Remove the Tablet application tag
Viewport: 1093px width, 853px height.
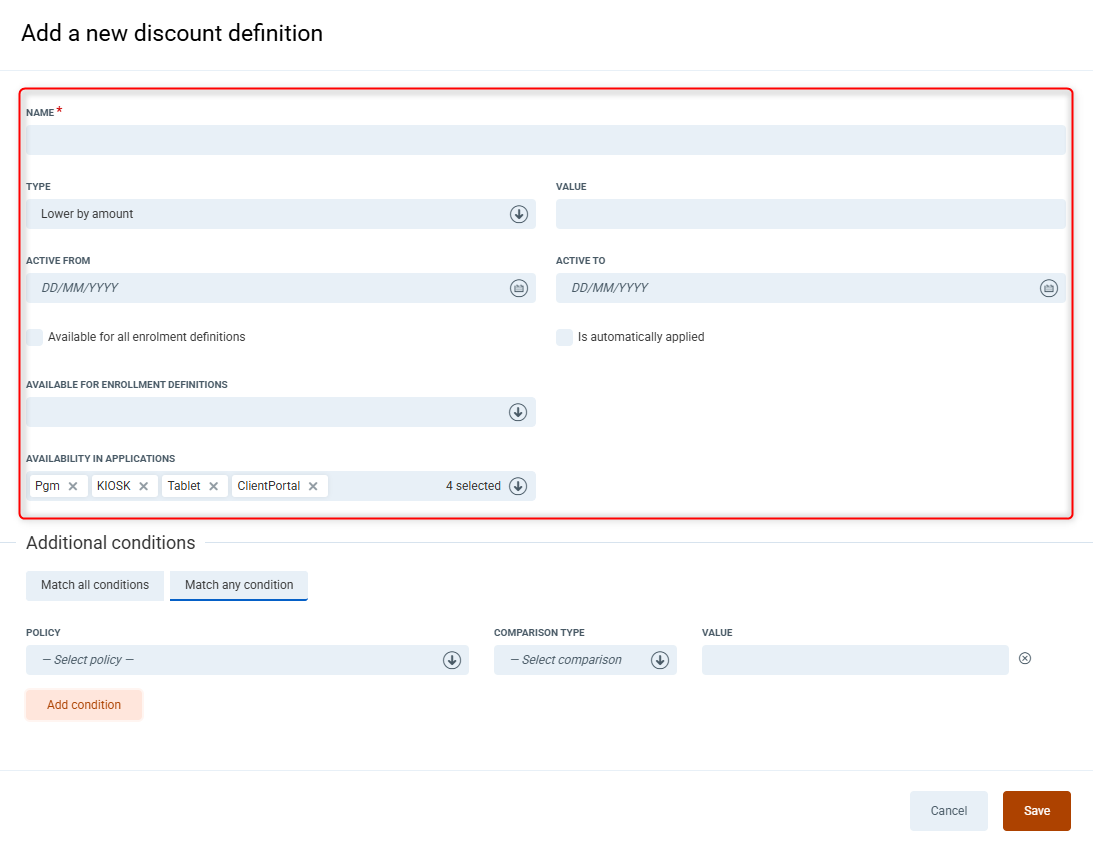[213, 487]
